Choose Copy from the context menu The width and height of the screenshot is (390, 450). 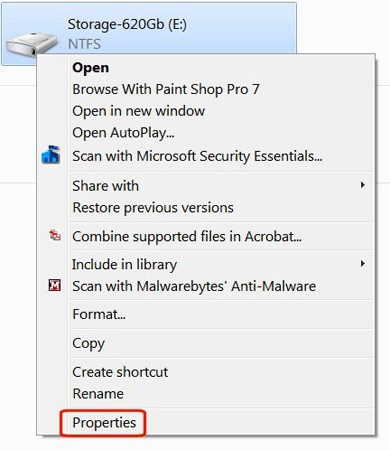[88, 344]
